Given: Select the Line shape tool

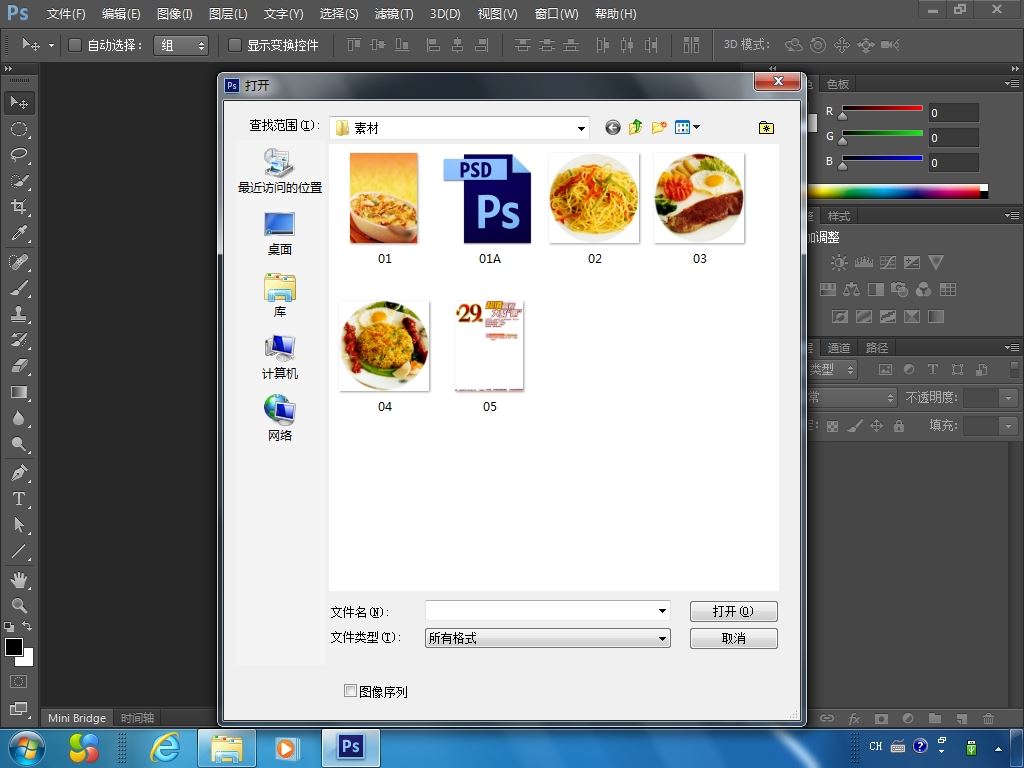Looking at the screenshot, I should (19, 551).
